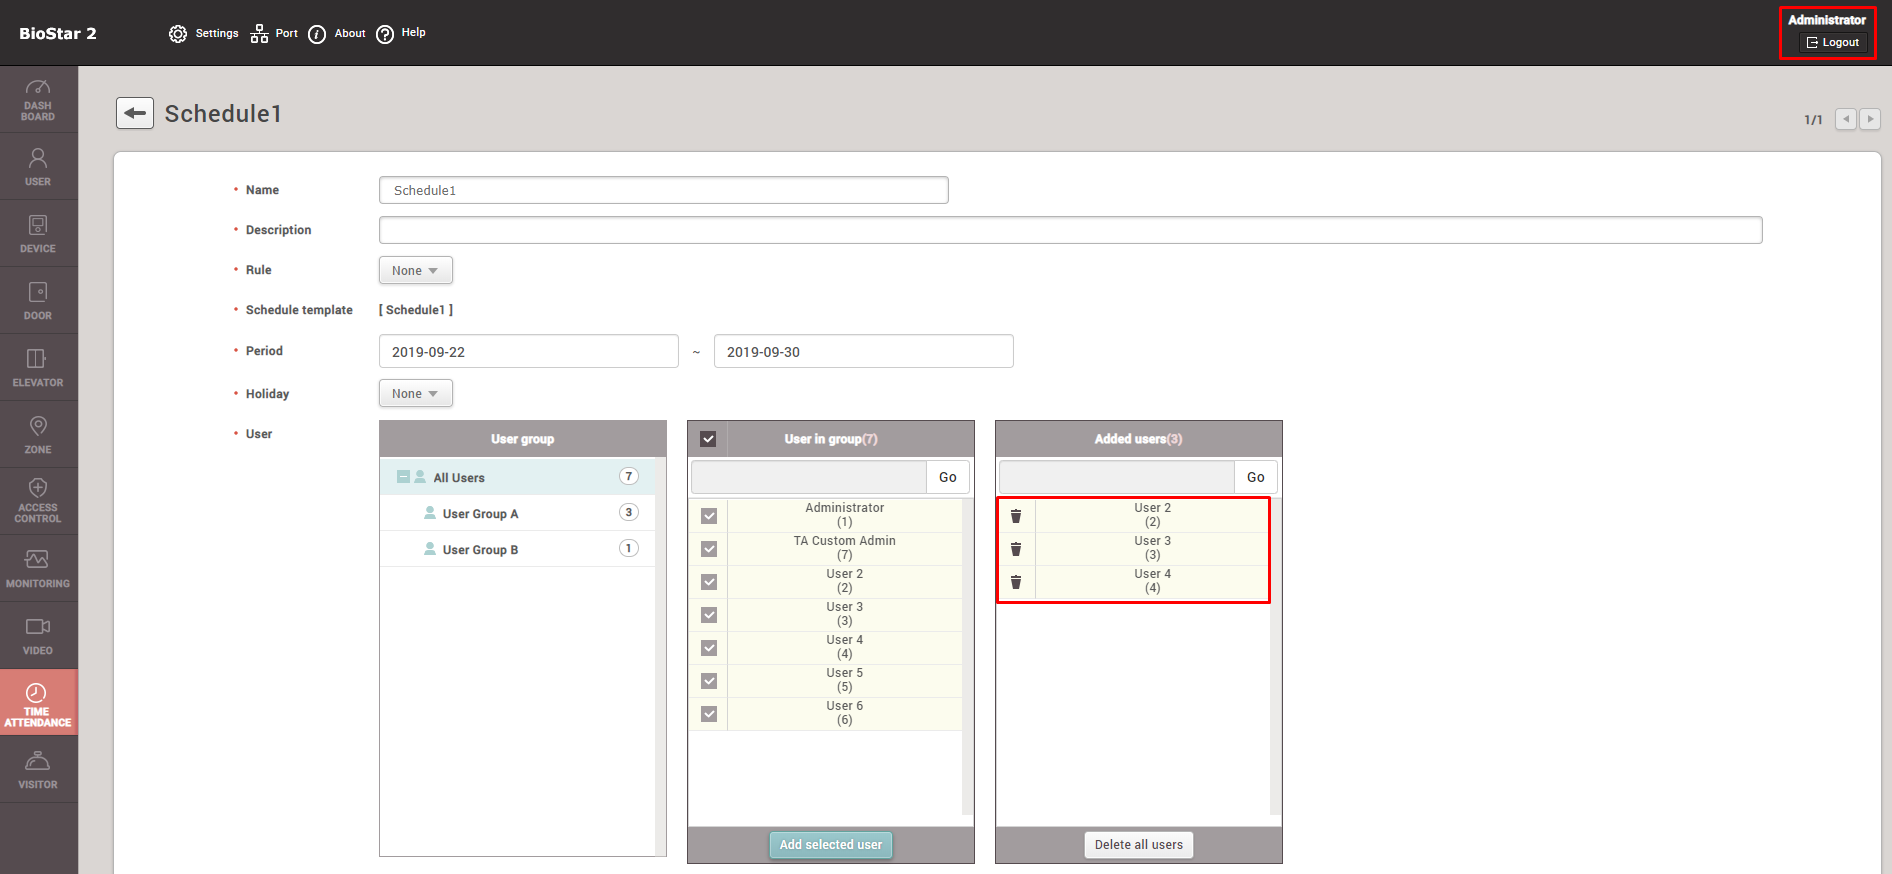
Task: Collapse the All Users group tree
Action: pyautogui.click(x=403, y=477)
